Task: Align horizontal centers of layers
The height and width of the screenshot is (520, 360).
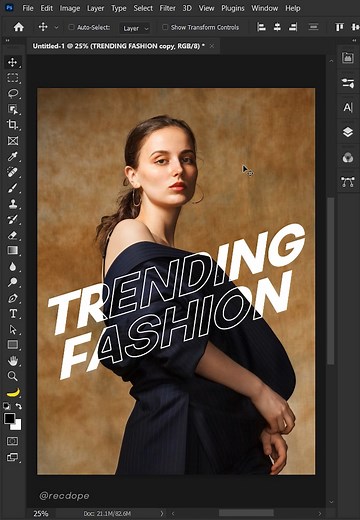Action: (277, 27)
